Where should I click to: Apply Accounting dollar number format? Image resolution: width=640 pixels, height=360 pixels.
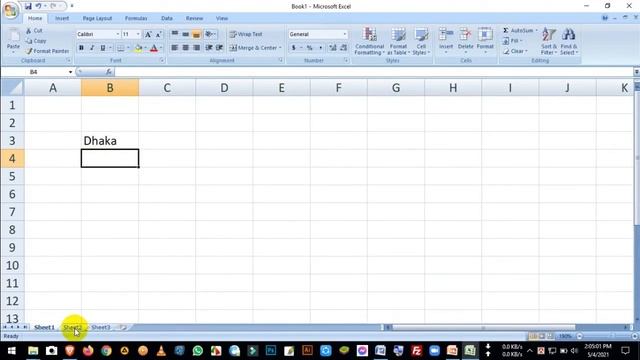point(293,48)
